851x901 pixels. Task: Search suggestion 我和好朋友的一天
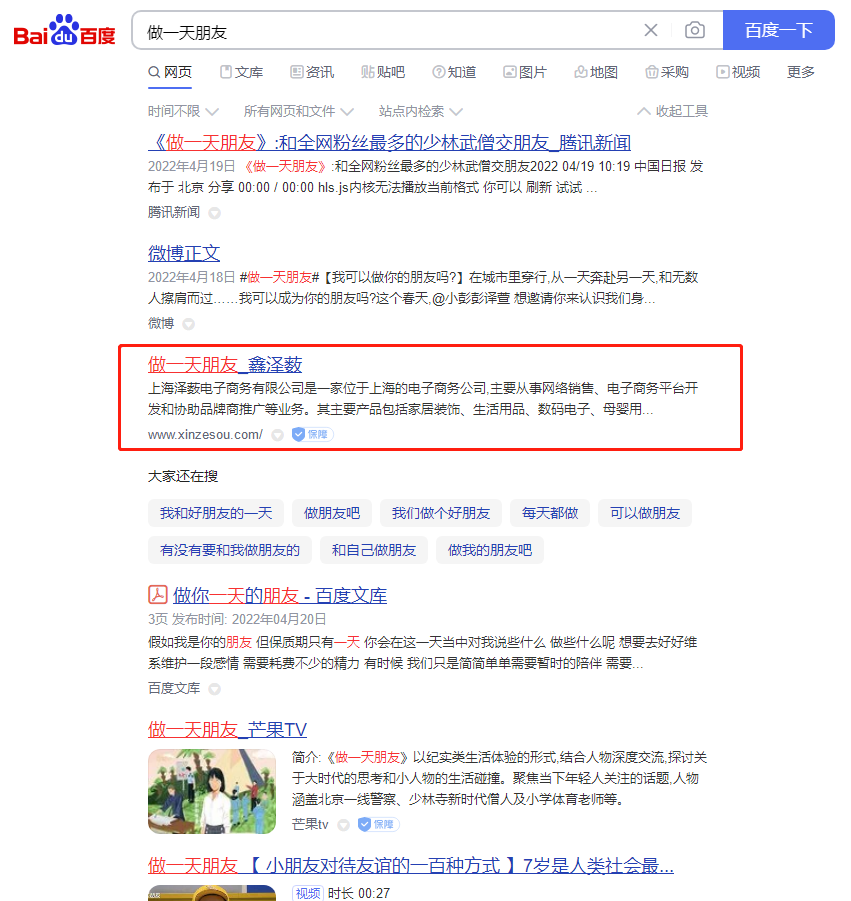[x=215, y=513]
